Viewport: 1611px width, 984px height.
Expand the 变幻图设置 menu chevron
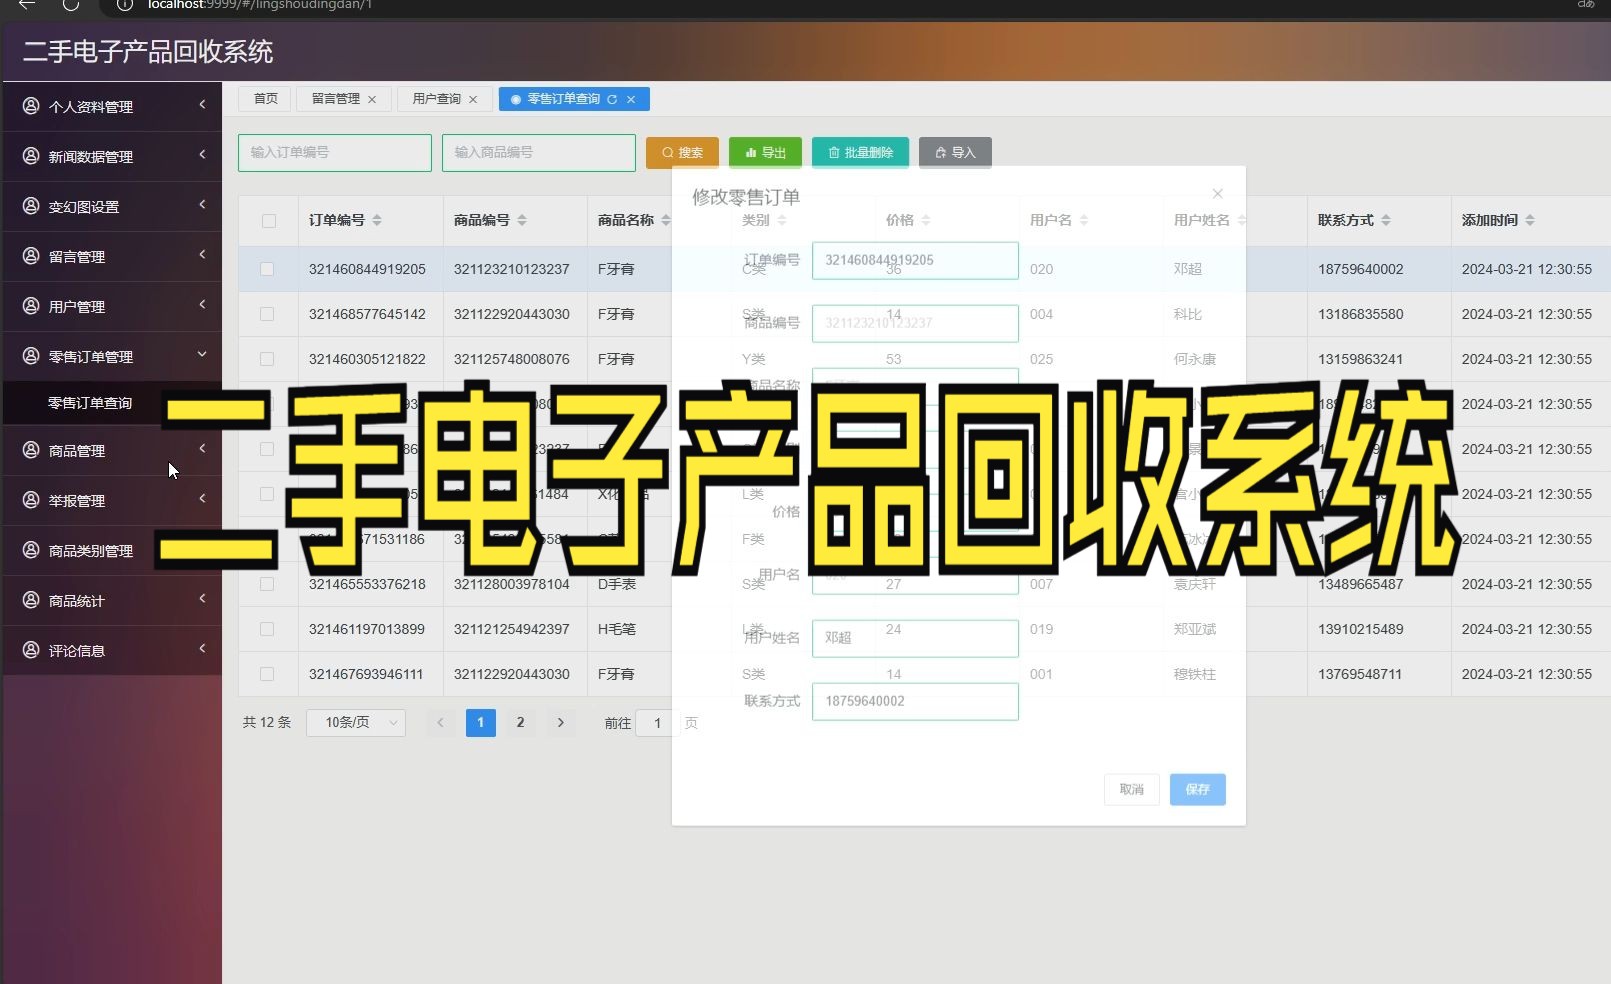point(202,204)
